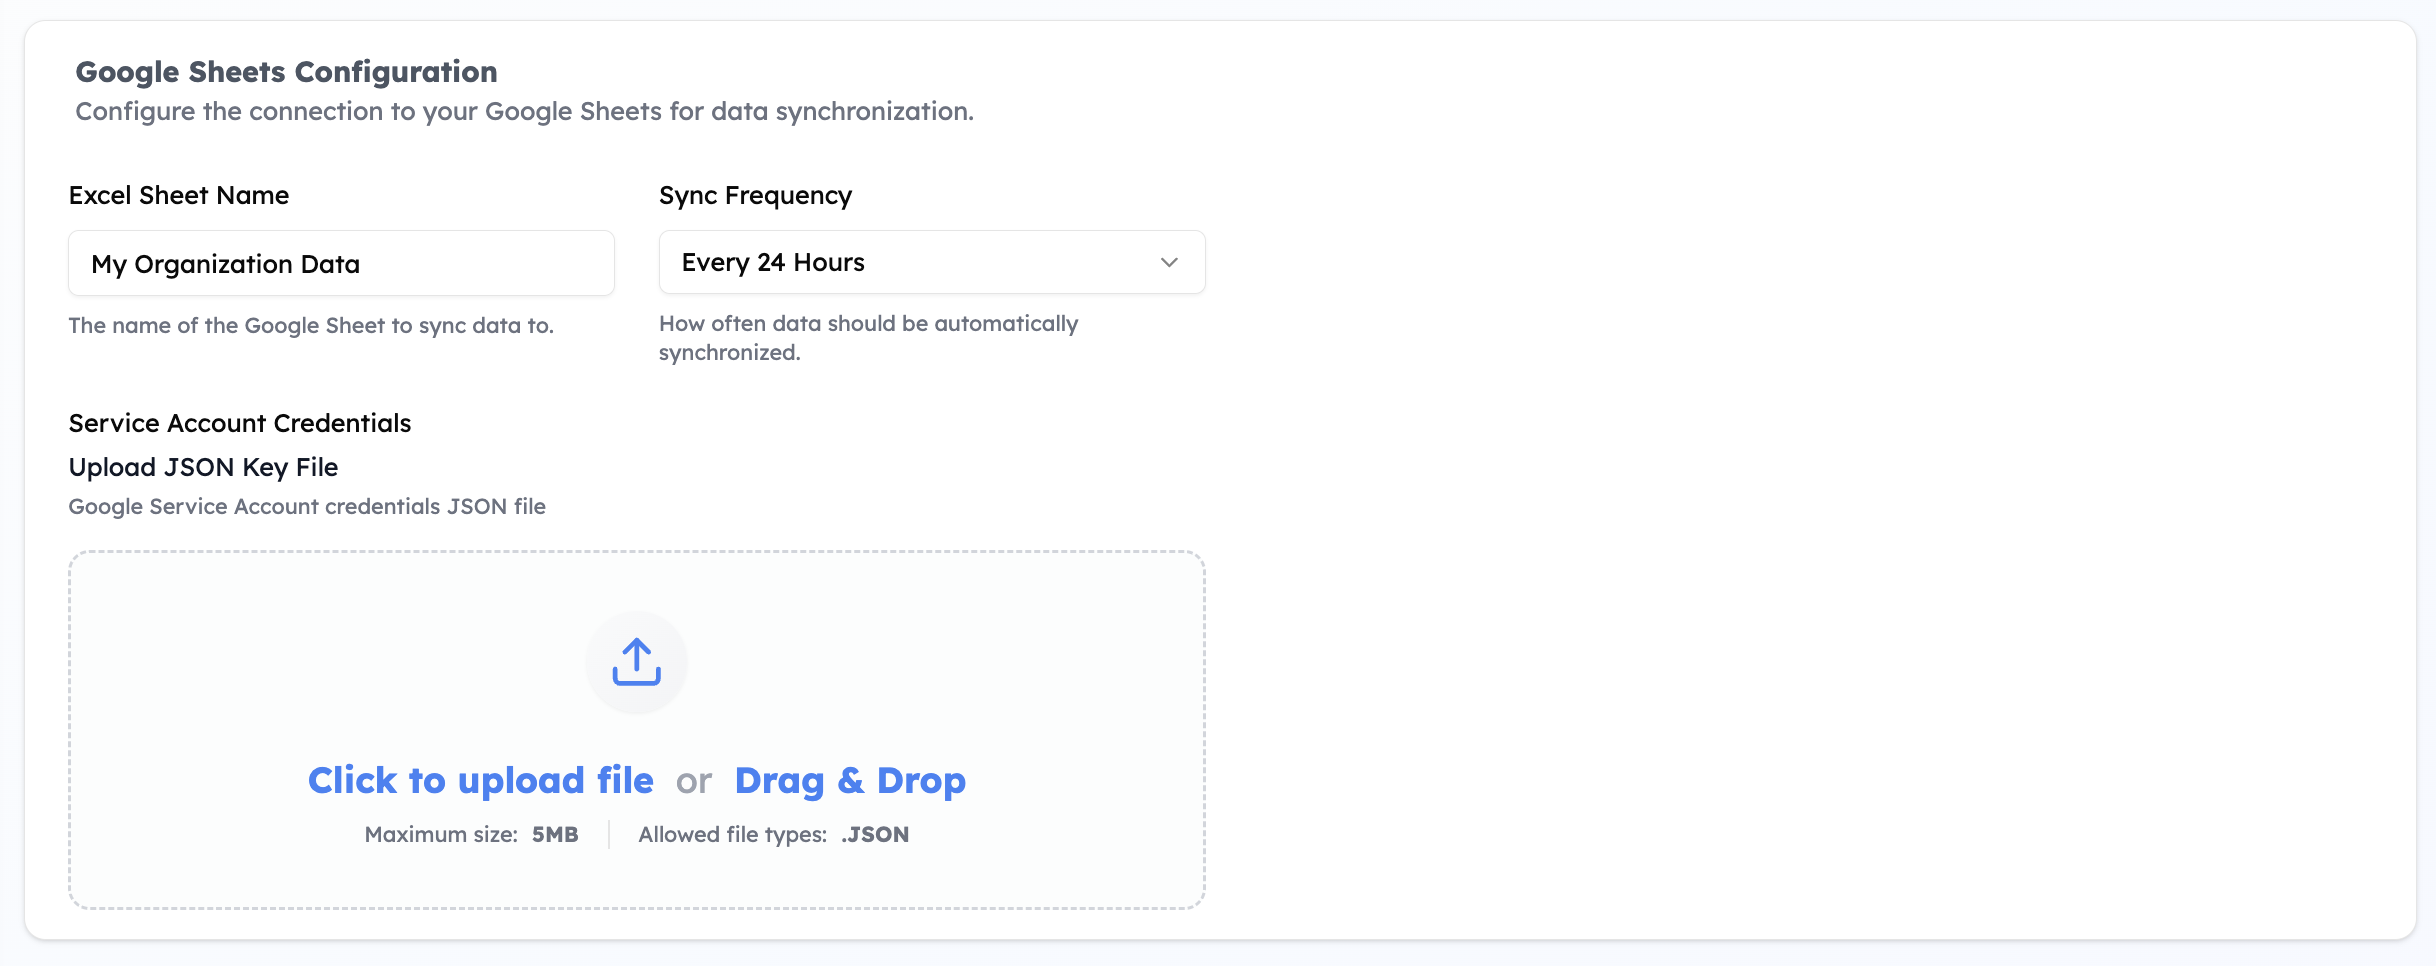Click the upload arrow icon

point(636,662)
